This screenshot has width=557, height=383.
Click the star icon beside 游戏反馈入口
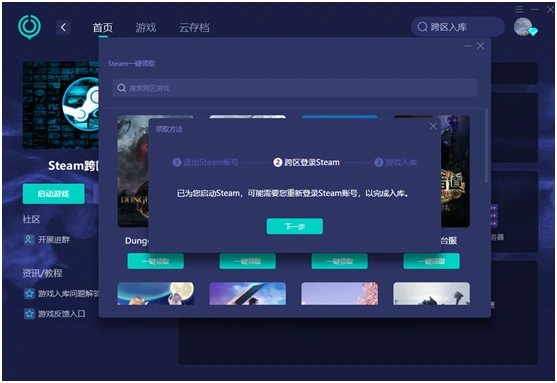pyautogui.click(x=29, y=314)
